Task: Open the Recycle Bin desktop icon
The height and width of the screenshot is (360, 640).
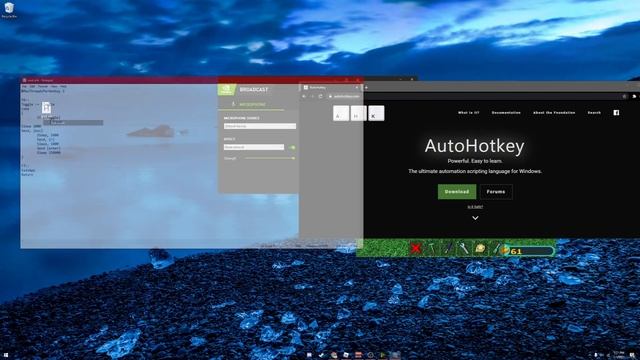Action: (x=9, y=10)
